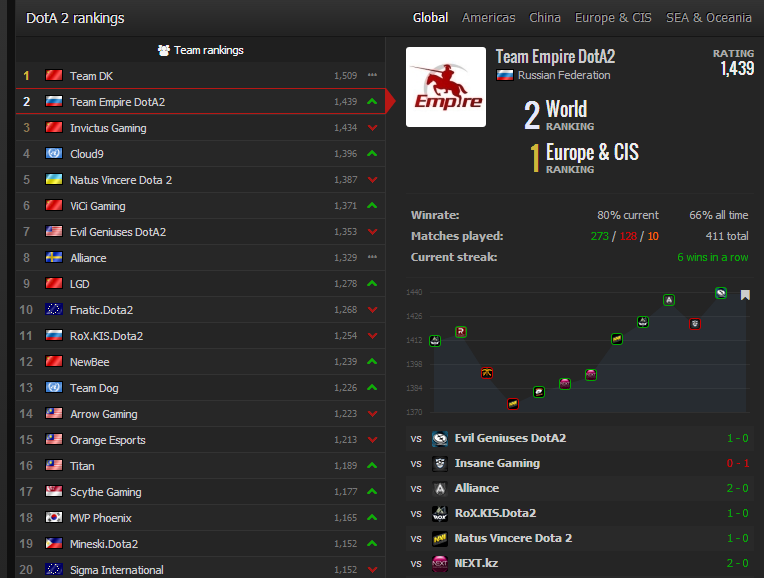Click the DotA 2 rankings page title

75,19
